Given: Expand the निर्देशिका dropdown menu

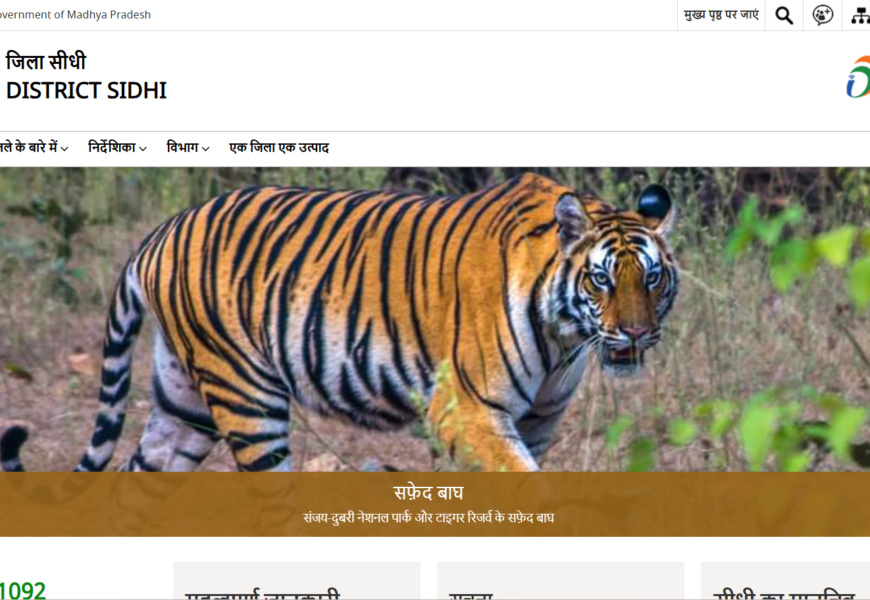Looking at the screenshot, I should pyautogui.click(x=117, y=148).
